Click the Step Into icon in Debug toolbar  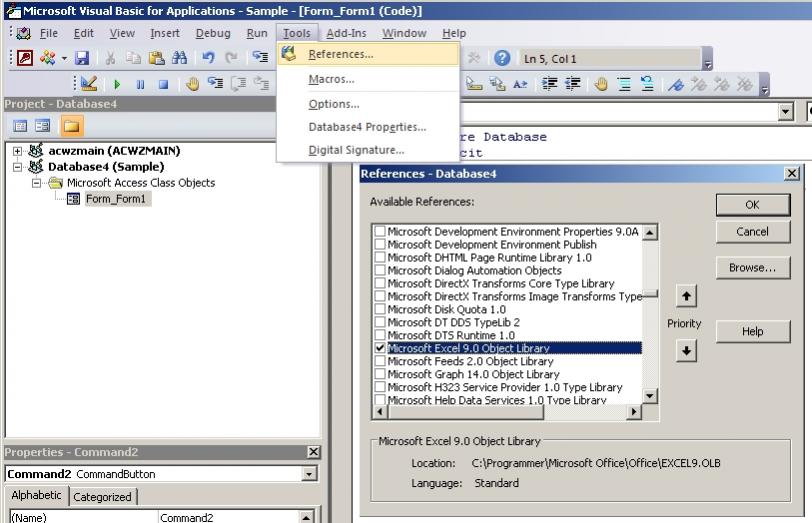pyautogui.click(x=215, y=83)
